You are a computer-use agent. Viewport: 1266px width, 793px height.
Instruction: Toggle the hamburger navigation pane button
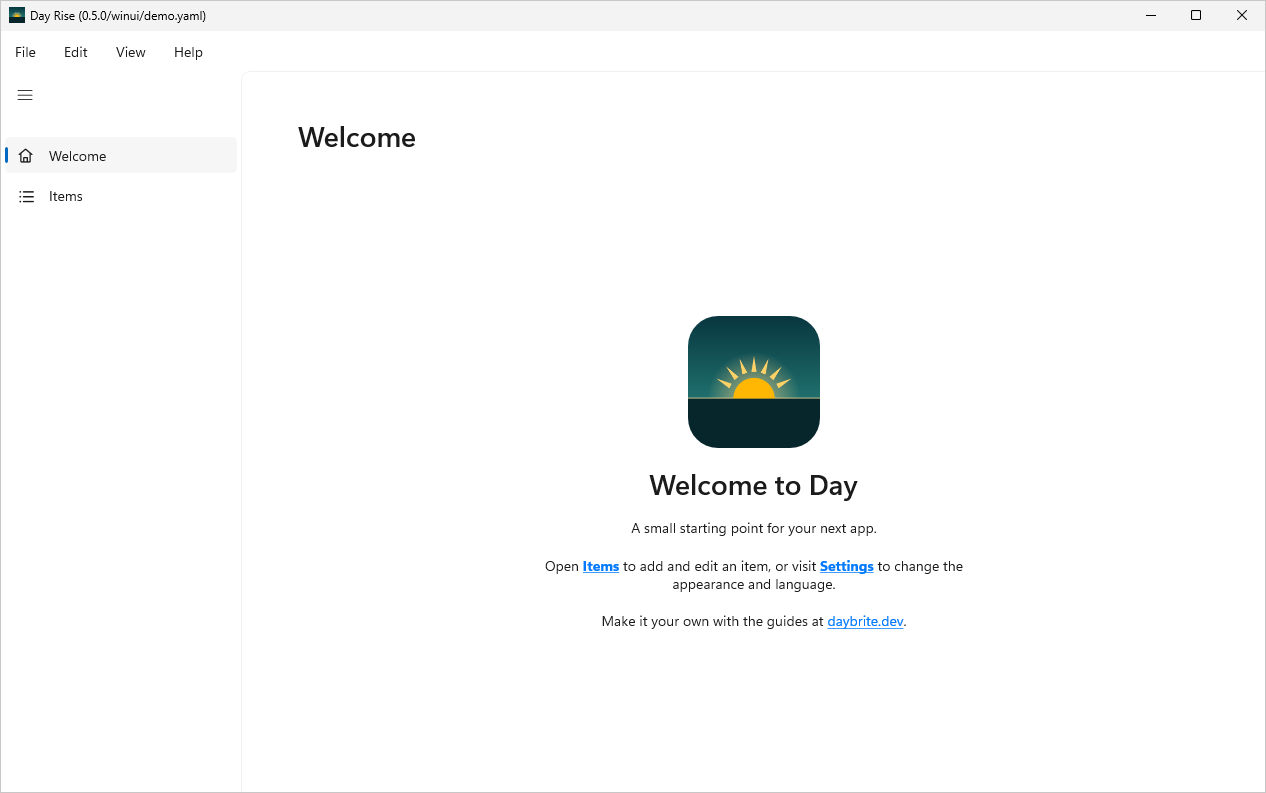[25, 95]
